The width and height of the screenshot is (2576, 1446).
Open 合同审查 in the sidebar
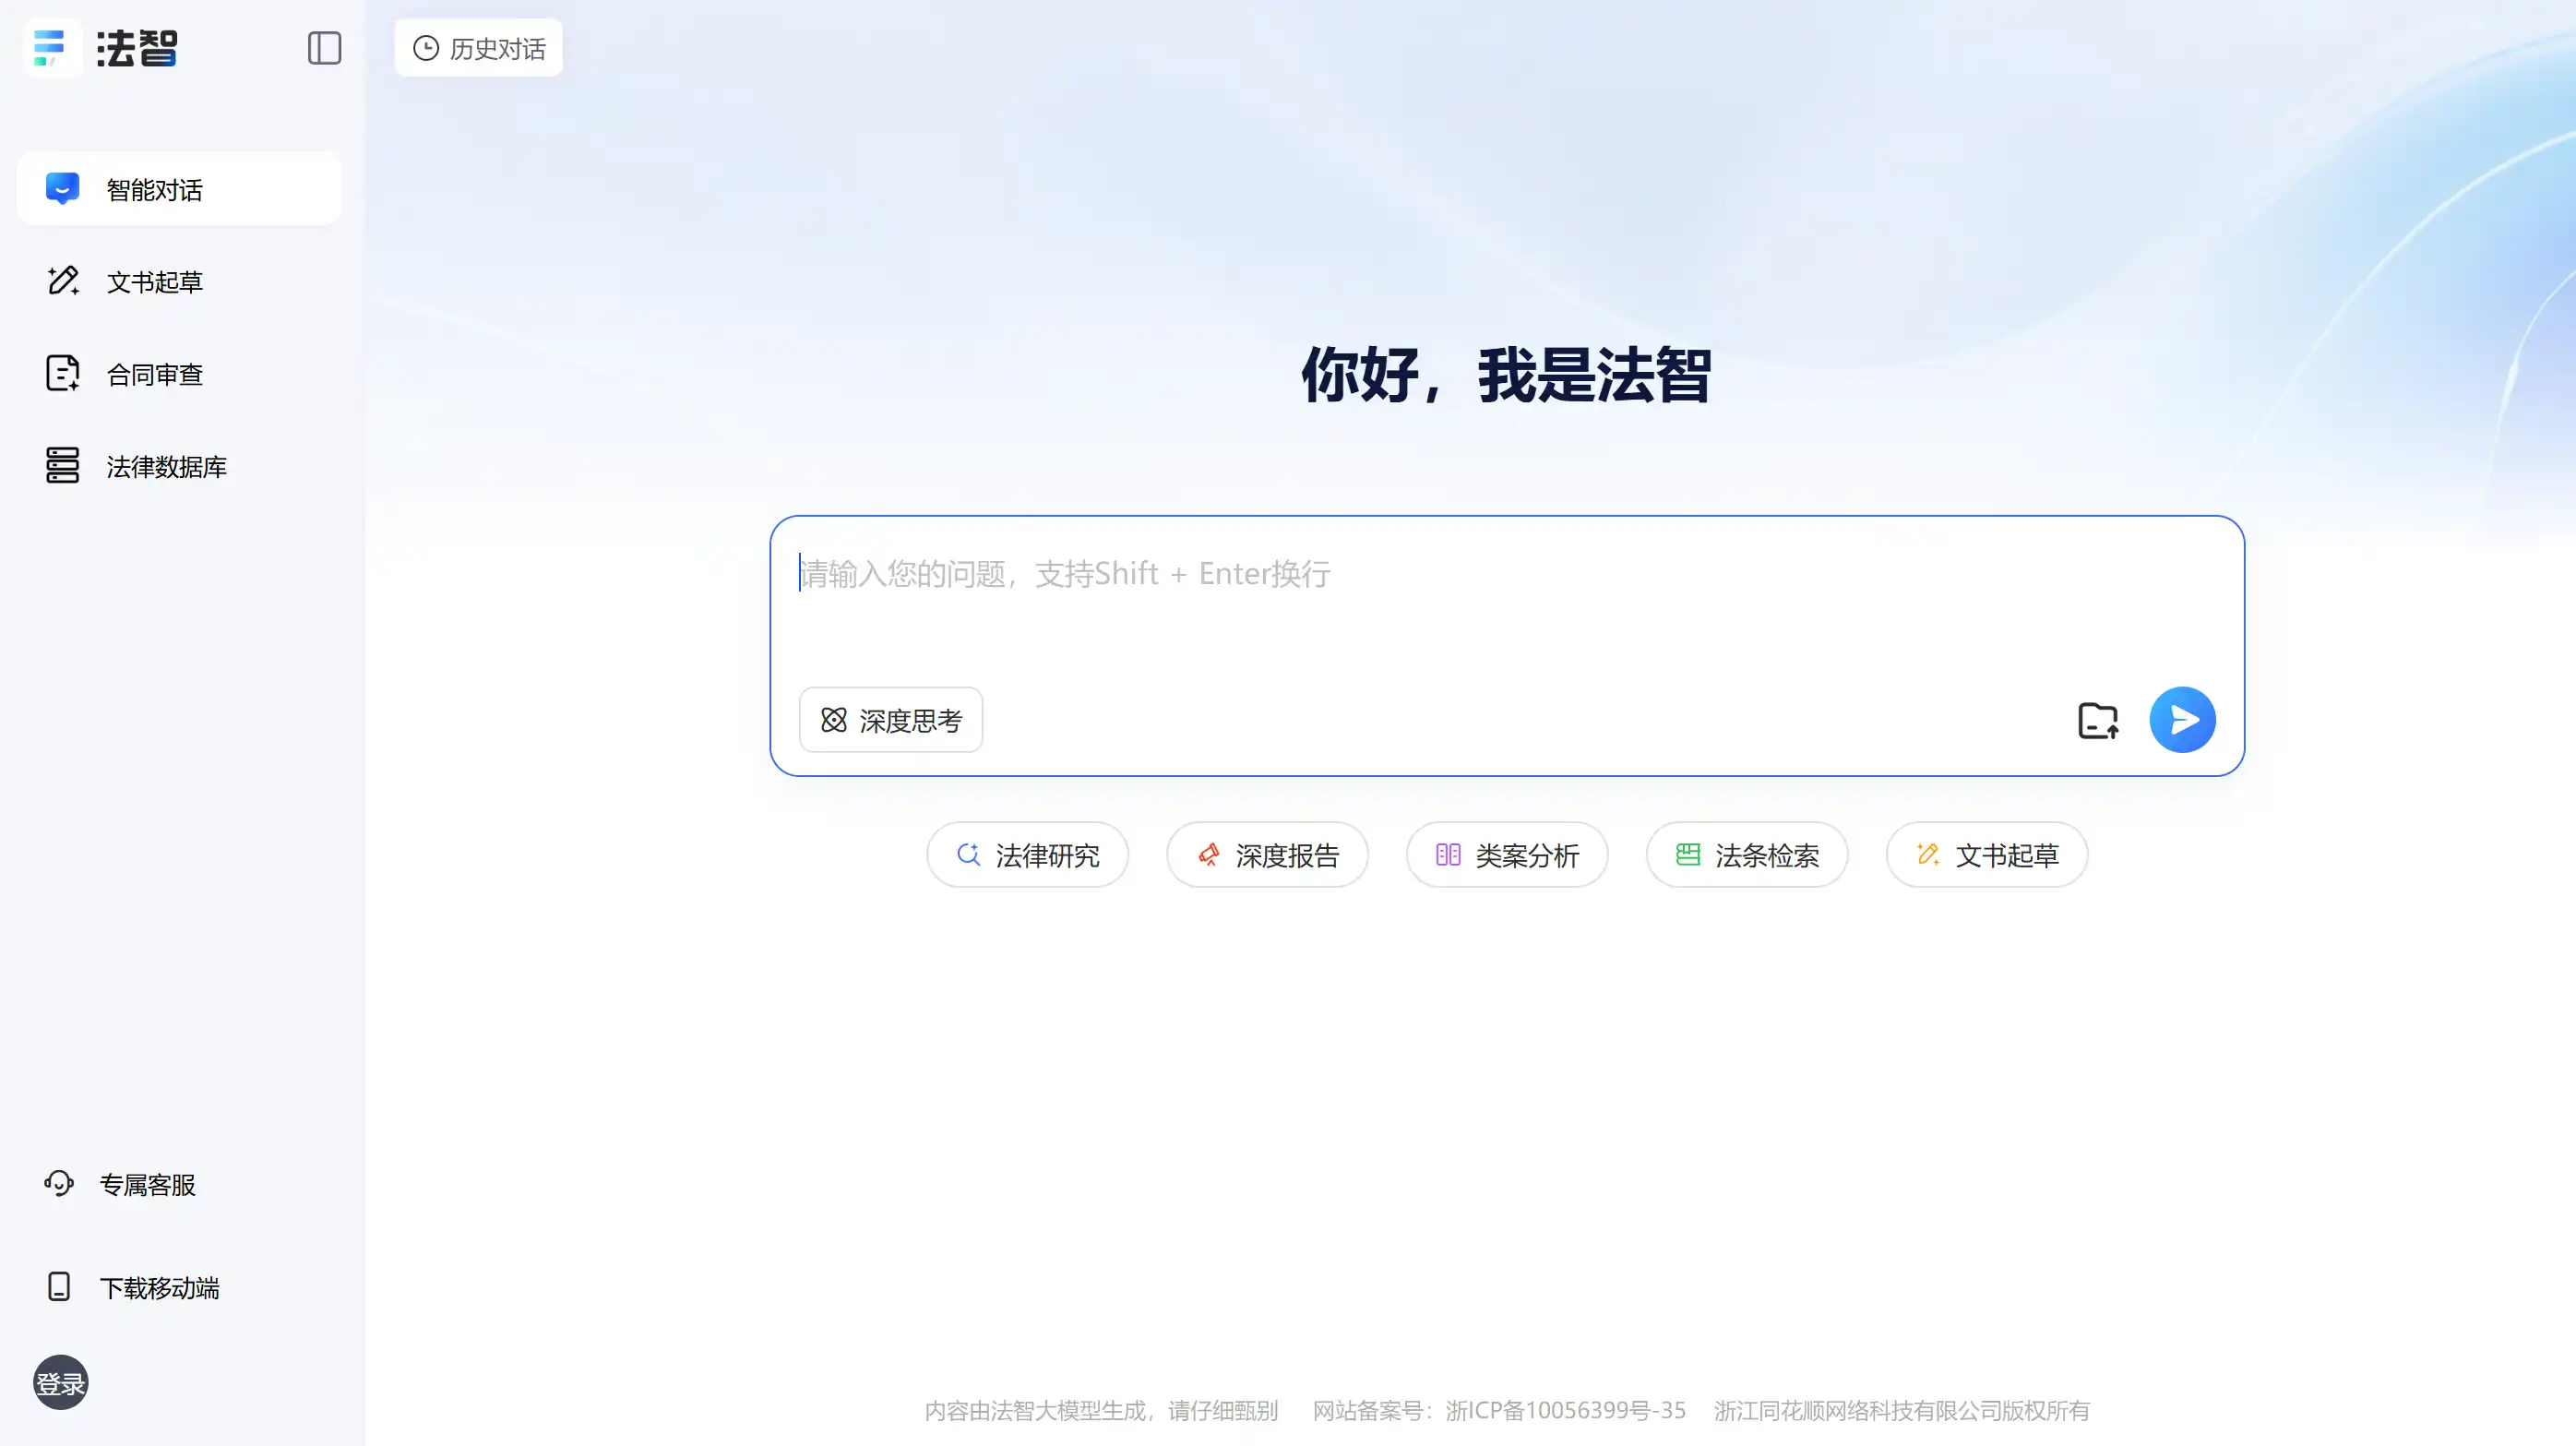(x=179, y=374)
